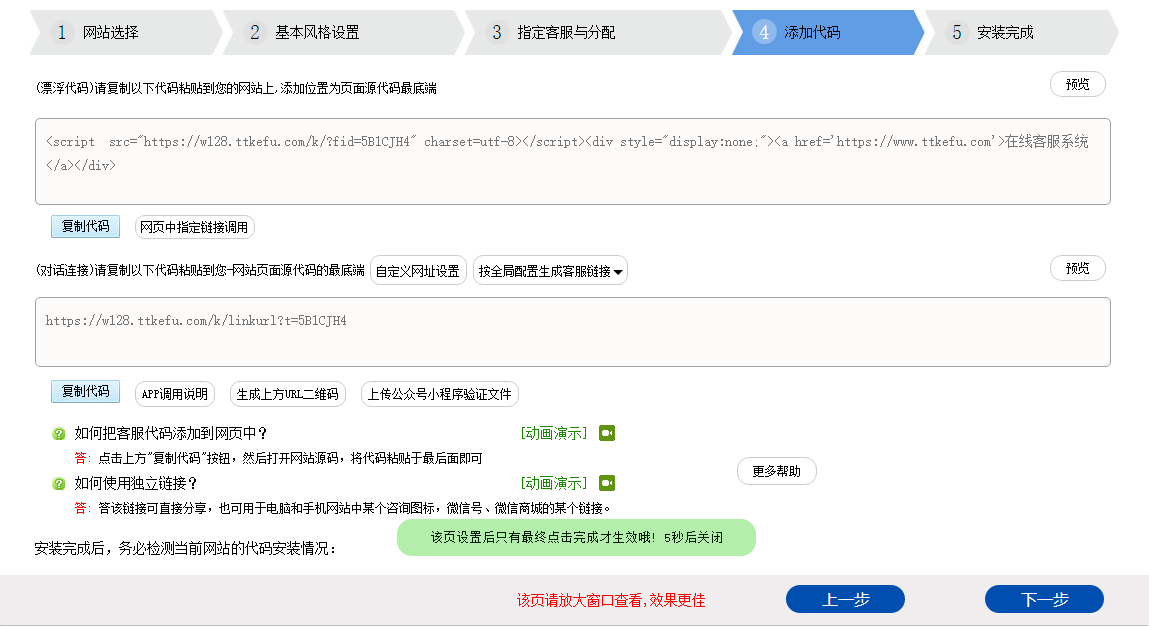Click answer text 答该链接可直接分享
1149x626 pixels.
(x=355, y=508)
